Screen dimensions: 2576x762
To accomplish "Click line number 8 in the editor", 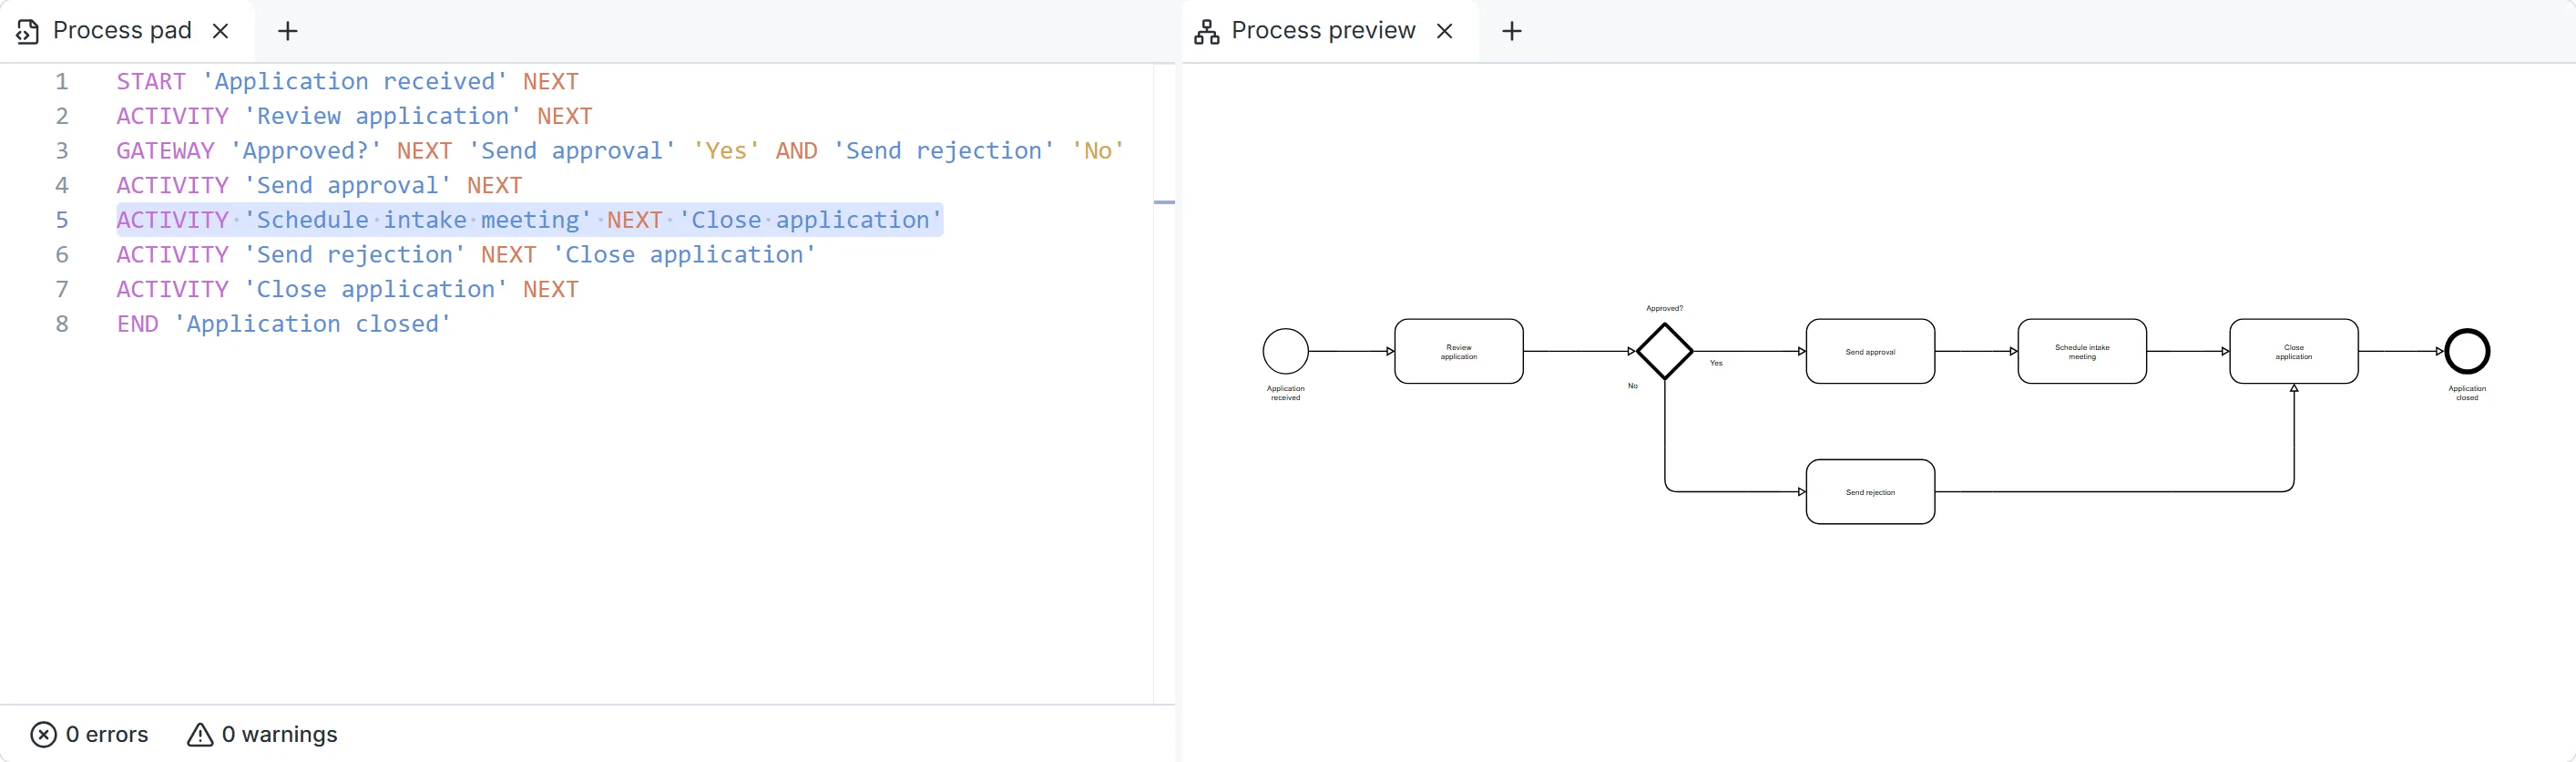I will point(62,324).
